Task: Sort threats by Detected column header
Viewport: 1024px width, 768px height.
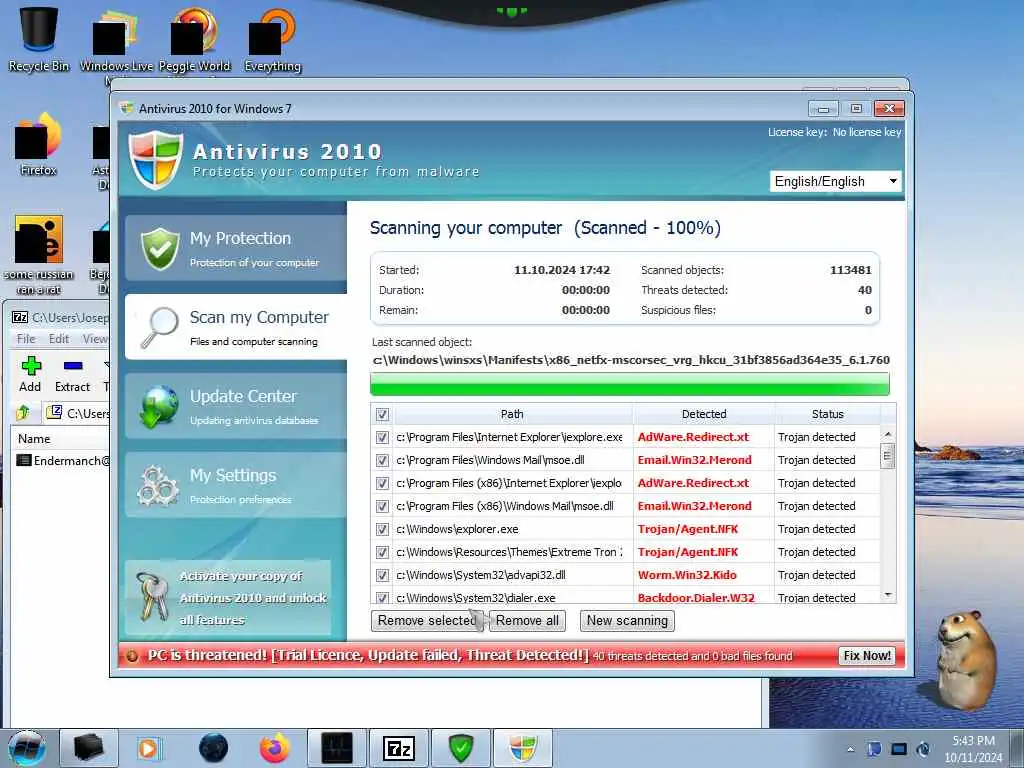Action: 704,414
